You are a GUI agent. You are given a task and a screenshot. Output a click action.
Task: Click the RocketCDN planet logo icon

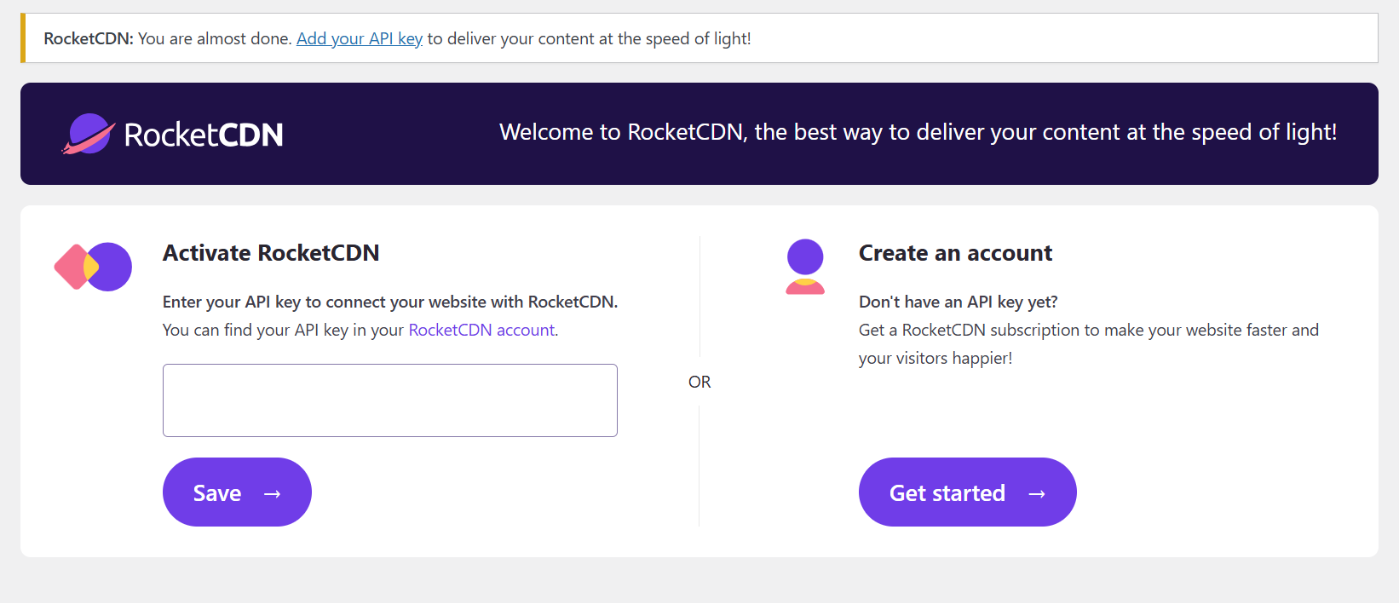(x=90, y=131)
